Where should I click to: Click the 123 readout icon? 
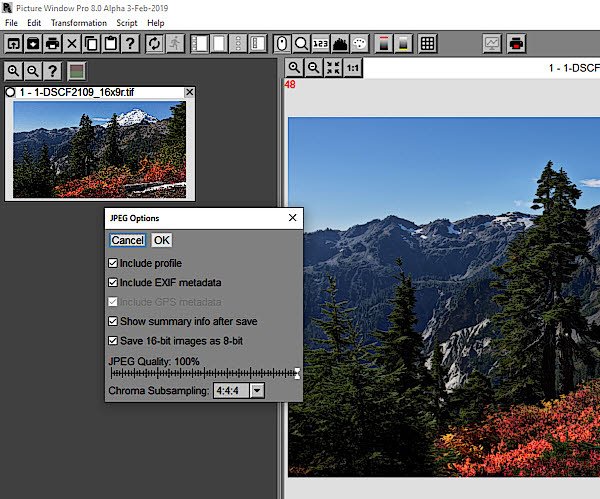[320, 43]
